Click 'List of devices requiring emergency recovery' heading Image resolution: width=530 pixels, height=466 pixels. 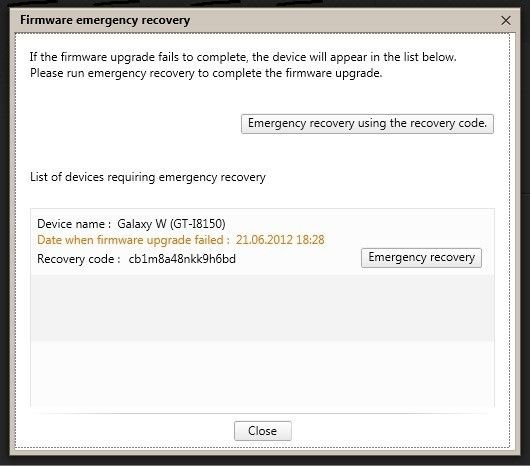(148, 177)
